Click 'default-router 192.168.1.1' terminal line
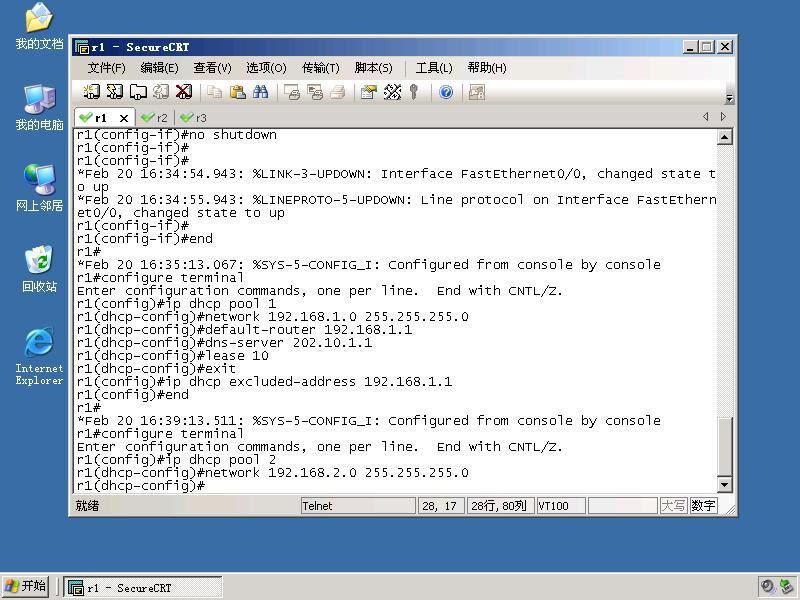800x600 pixels. (x=244, y=330)
